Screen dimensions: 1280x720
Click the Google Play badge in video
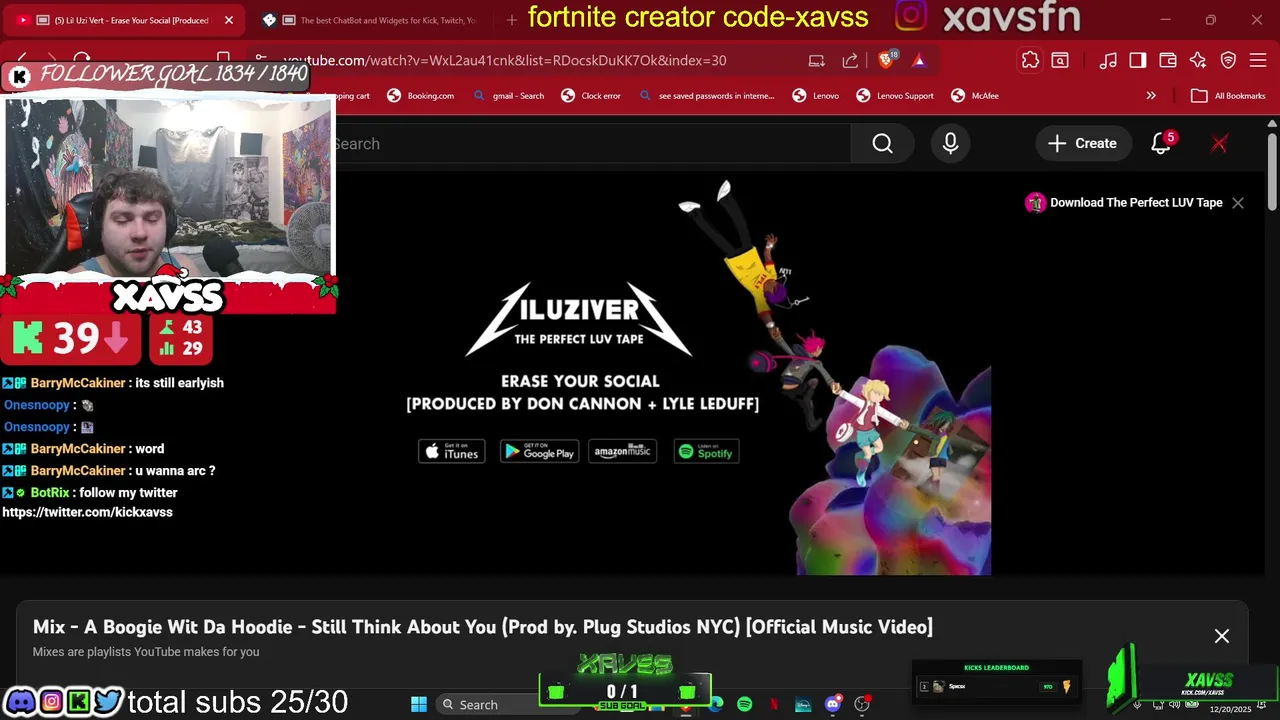point(539,452)
